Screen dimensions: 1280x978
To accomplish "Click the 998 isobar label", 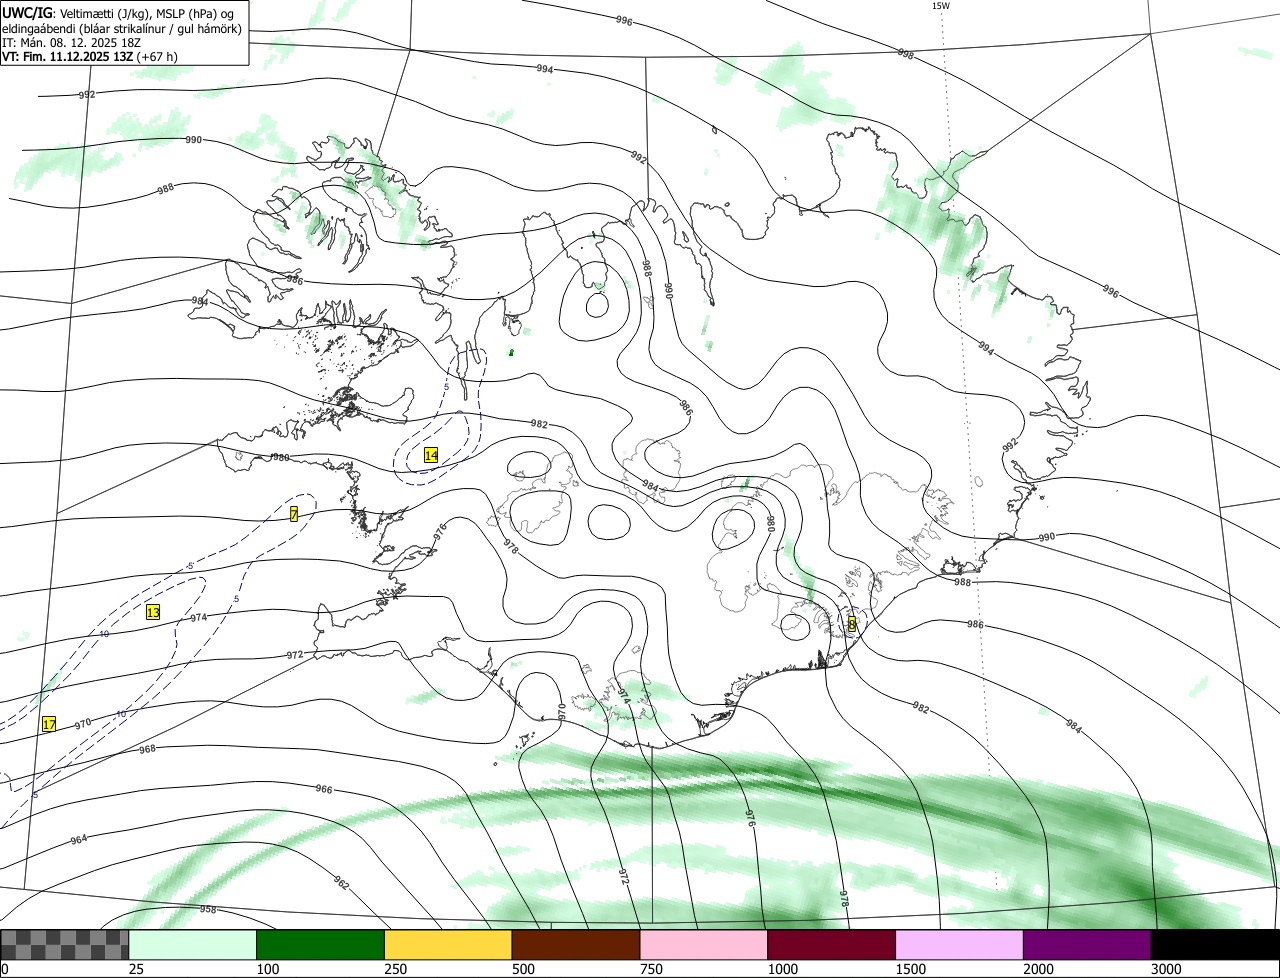I will coord(906,53).
